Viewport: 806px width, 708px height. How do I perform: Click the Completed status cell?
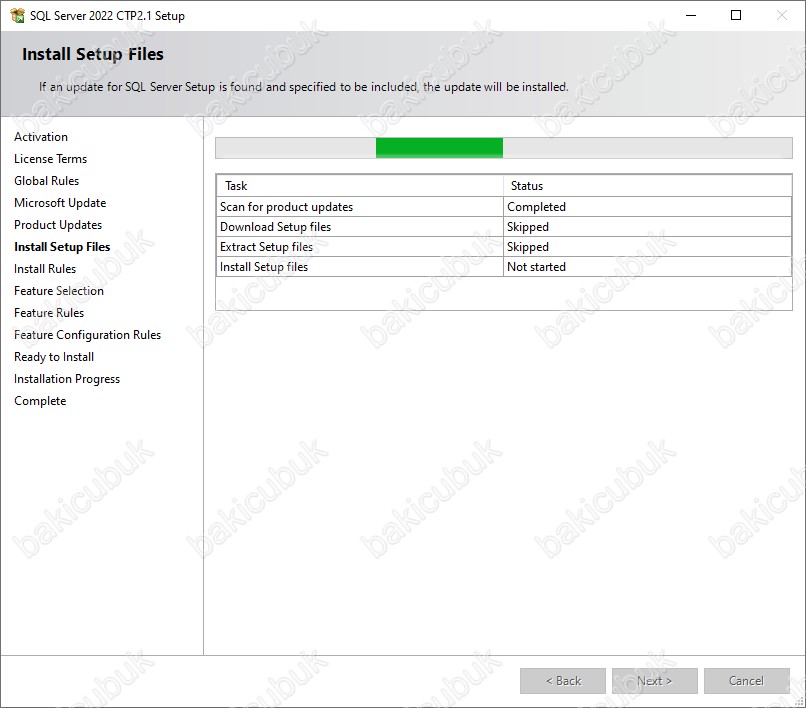(x=647, y=207)
